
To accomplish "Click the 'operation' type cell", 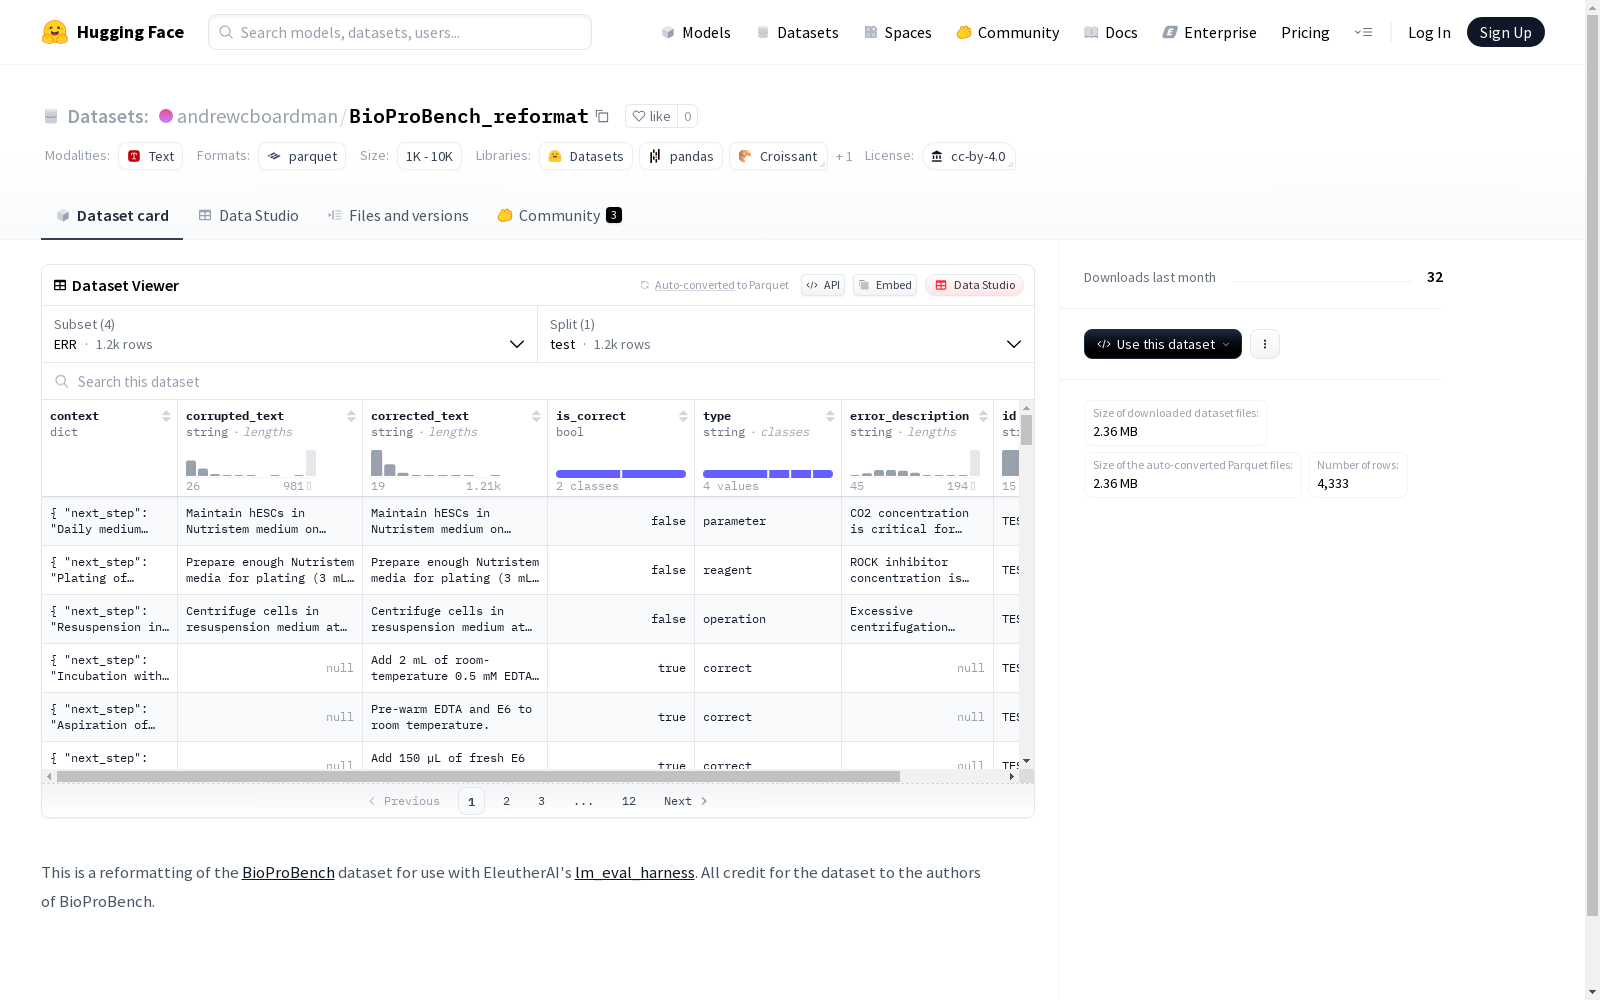I will point(768,619).
